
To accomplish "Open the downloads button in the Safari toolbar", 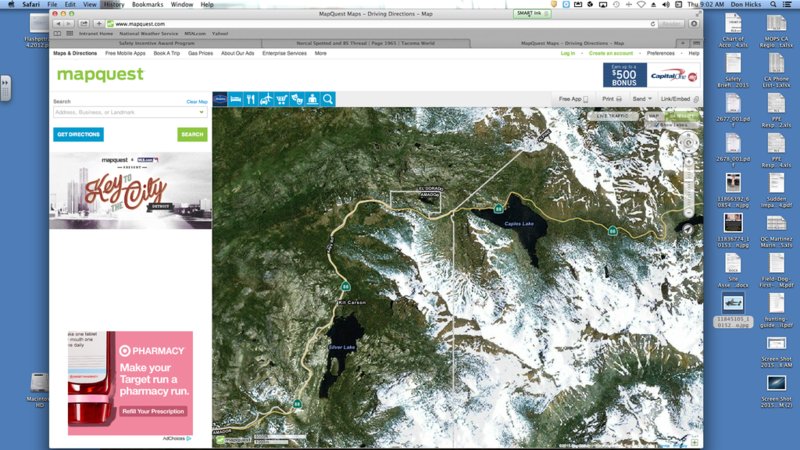I will 694,24.
